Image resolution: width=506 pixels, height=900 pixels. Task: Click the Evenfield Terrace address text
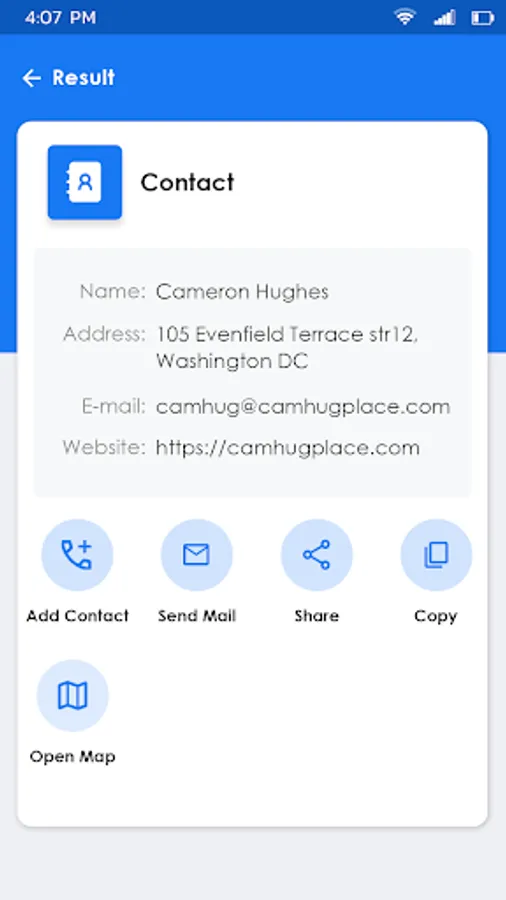(287, 347)
